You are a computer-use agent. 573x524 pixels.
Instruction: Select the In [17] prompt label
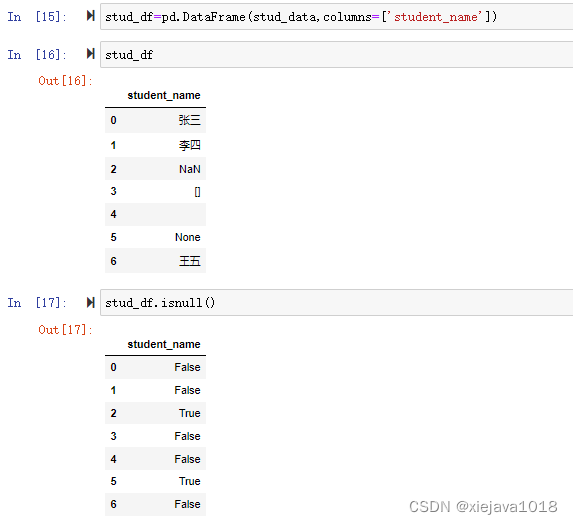point(37,303)
